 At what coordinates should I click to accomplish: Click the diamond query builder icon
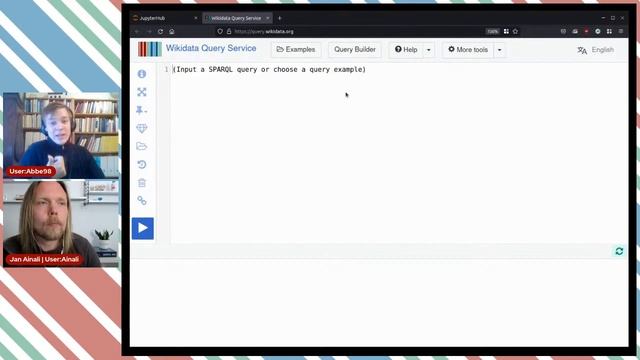(x=142, y=129)
